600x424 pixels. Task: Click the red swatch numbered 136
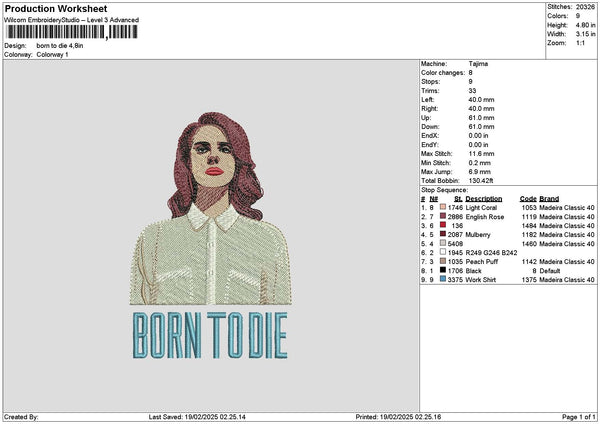pyautogui.click(x=442, y=225)
